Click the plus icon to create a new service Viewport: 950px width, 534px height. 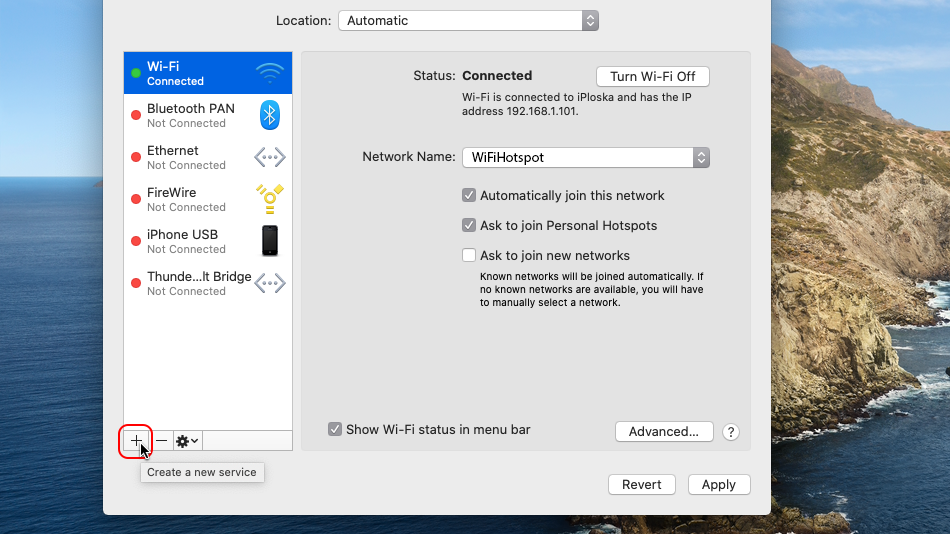pyautogui.click(x=136, y=441)
